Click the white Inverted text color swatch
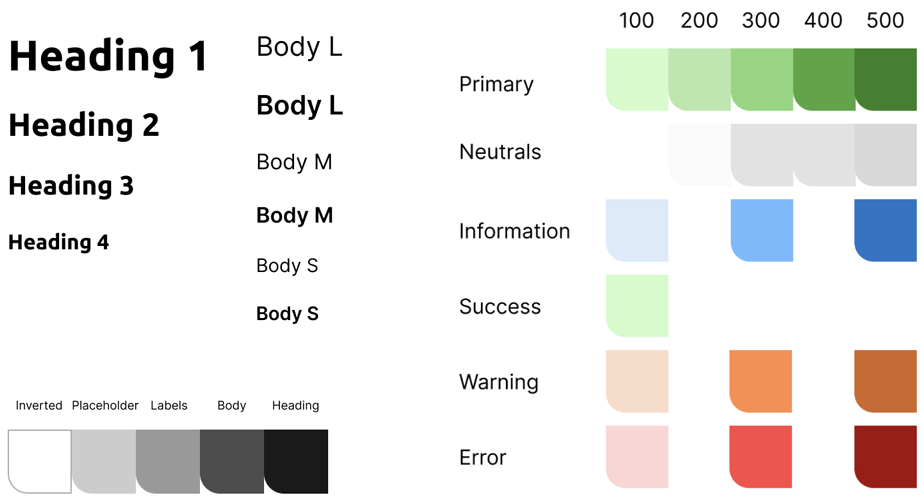 (x=40, y=461)
